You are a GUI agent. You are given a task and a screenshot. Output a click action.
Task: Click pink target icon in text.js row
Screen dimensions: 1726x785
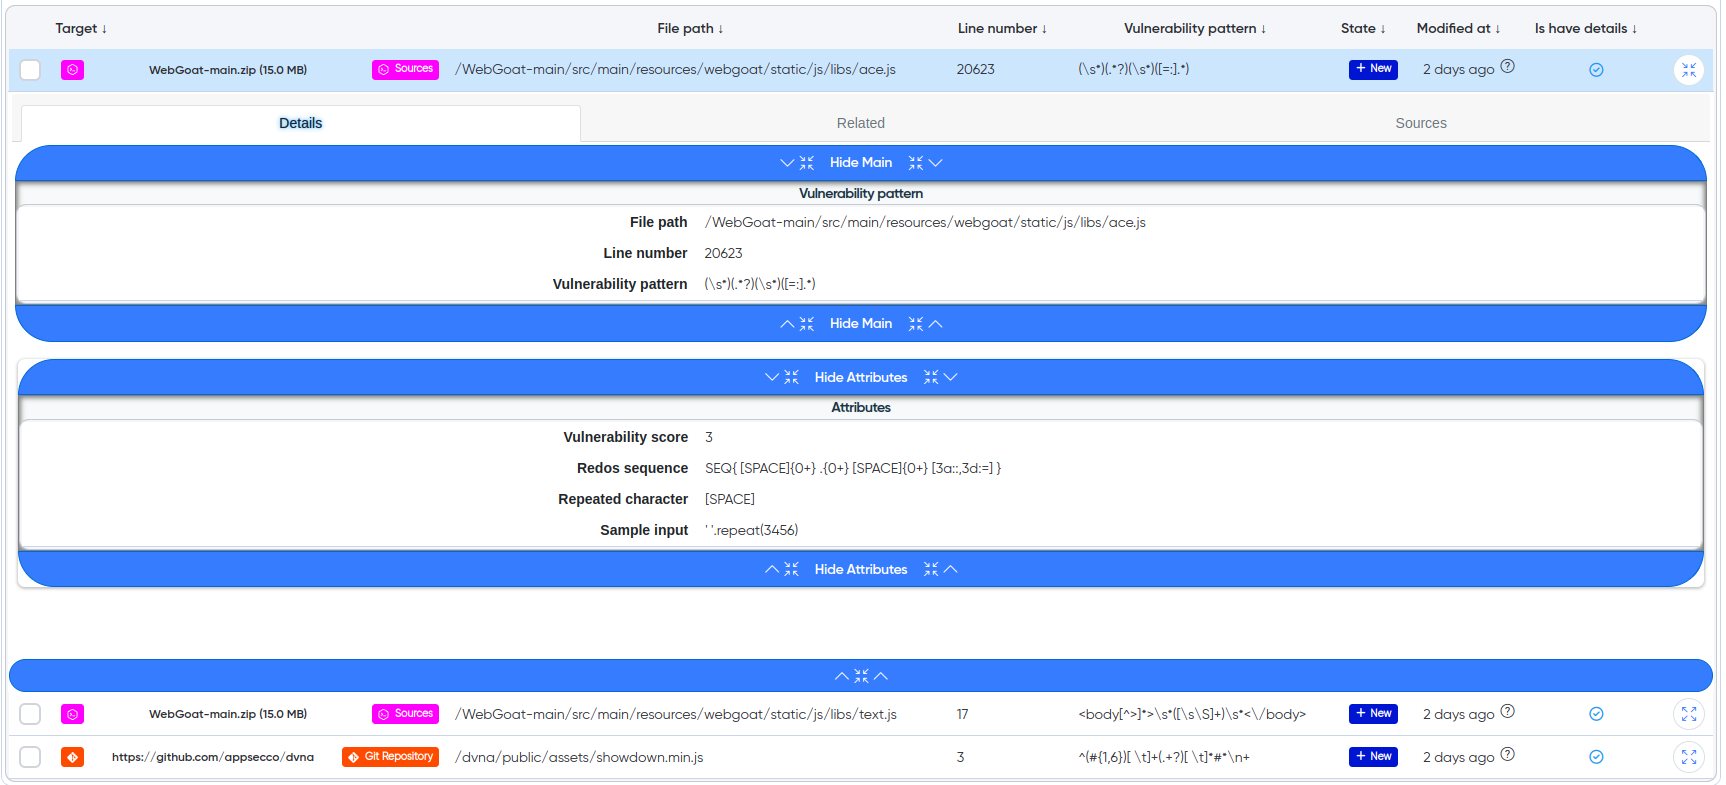pyautogui.click(x=72, y=714)
